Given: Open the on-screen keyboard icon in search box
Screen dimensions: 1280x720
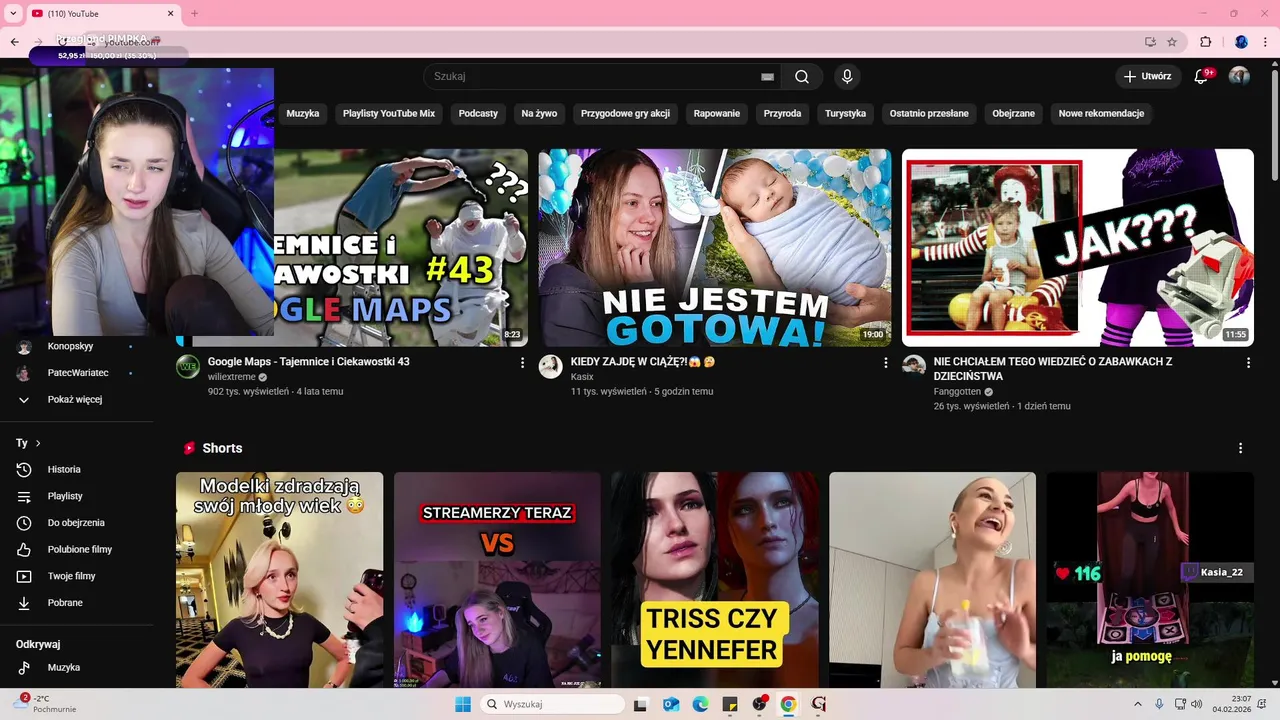Looking at the screenshot, I should tap(767, 76).
